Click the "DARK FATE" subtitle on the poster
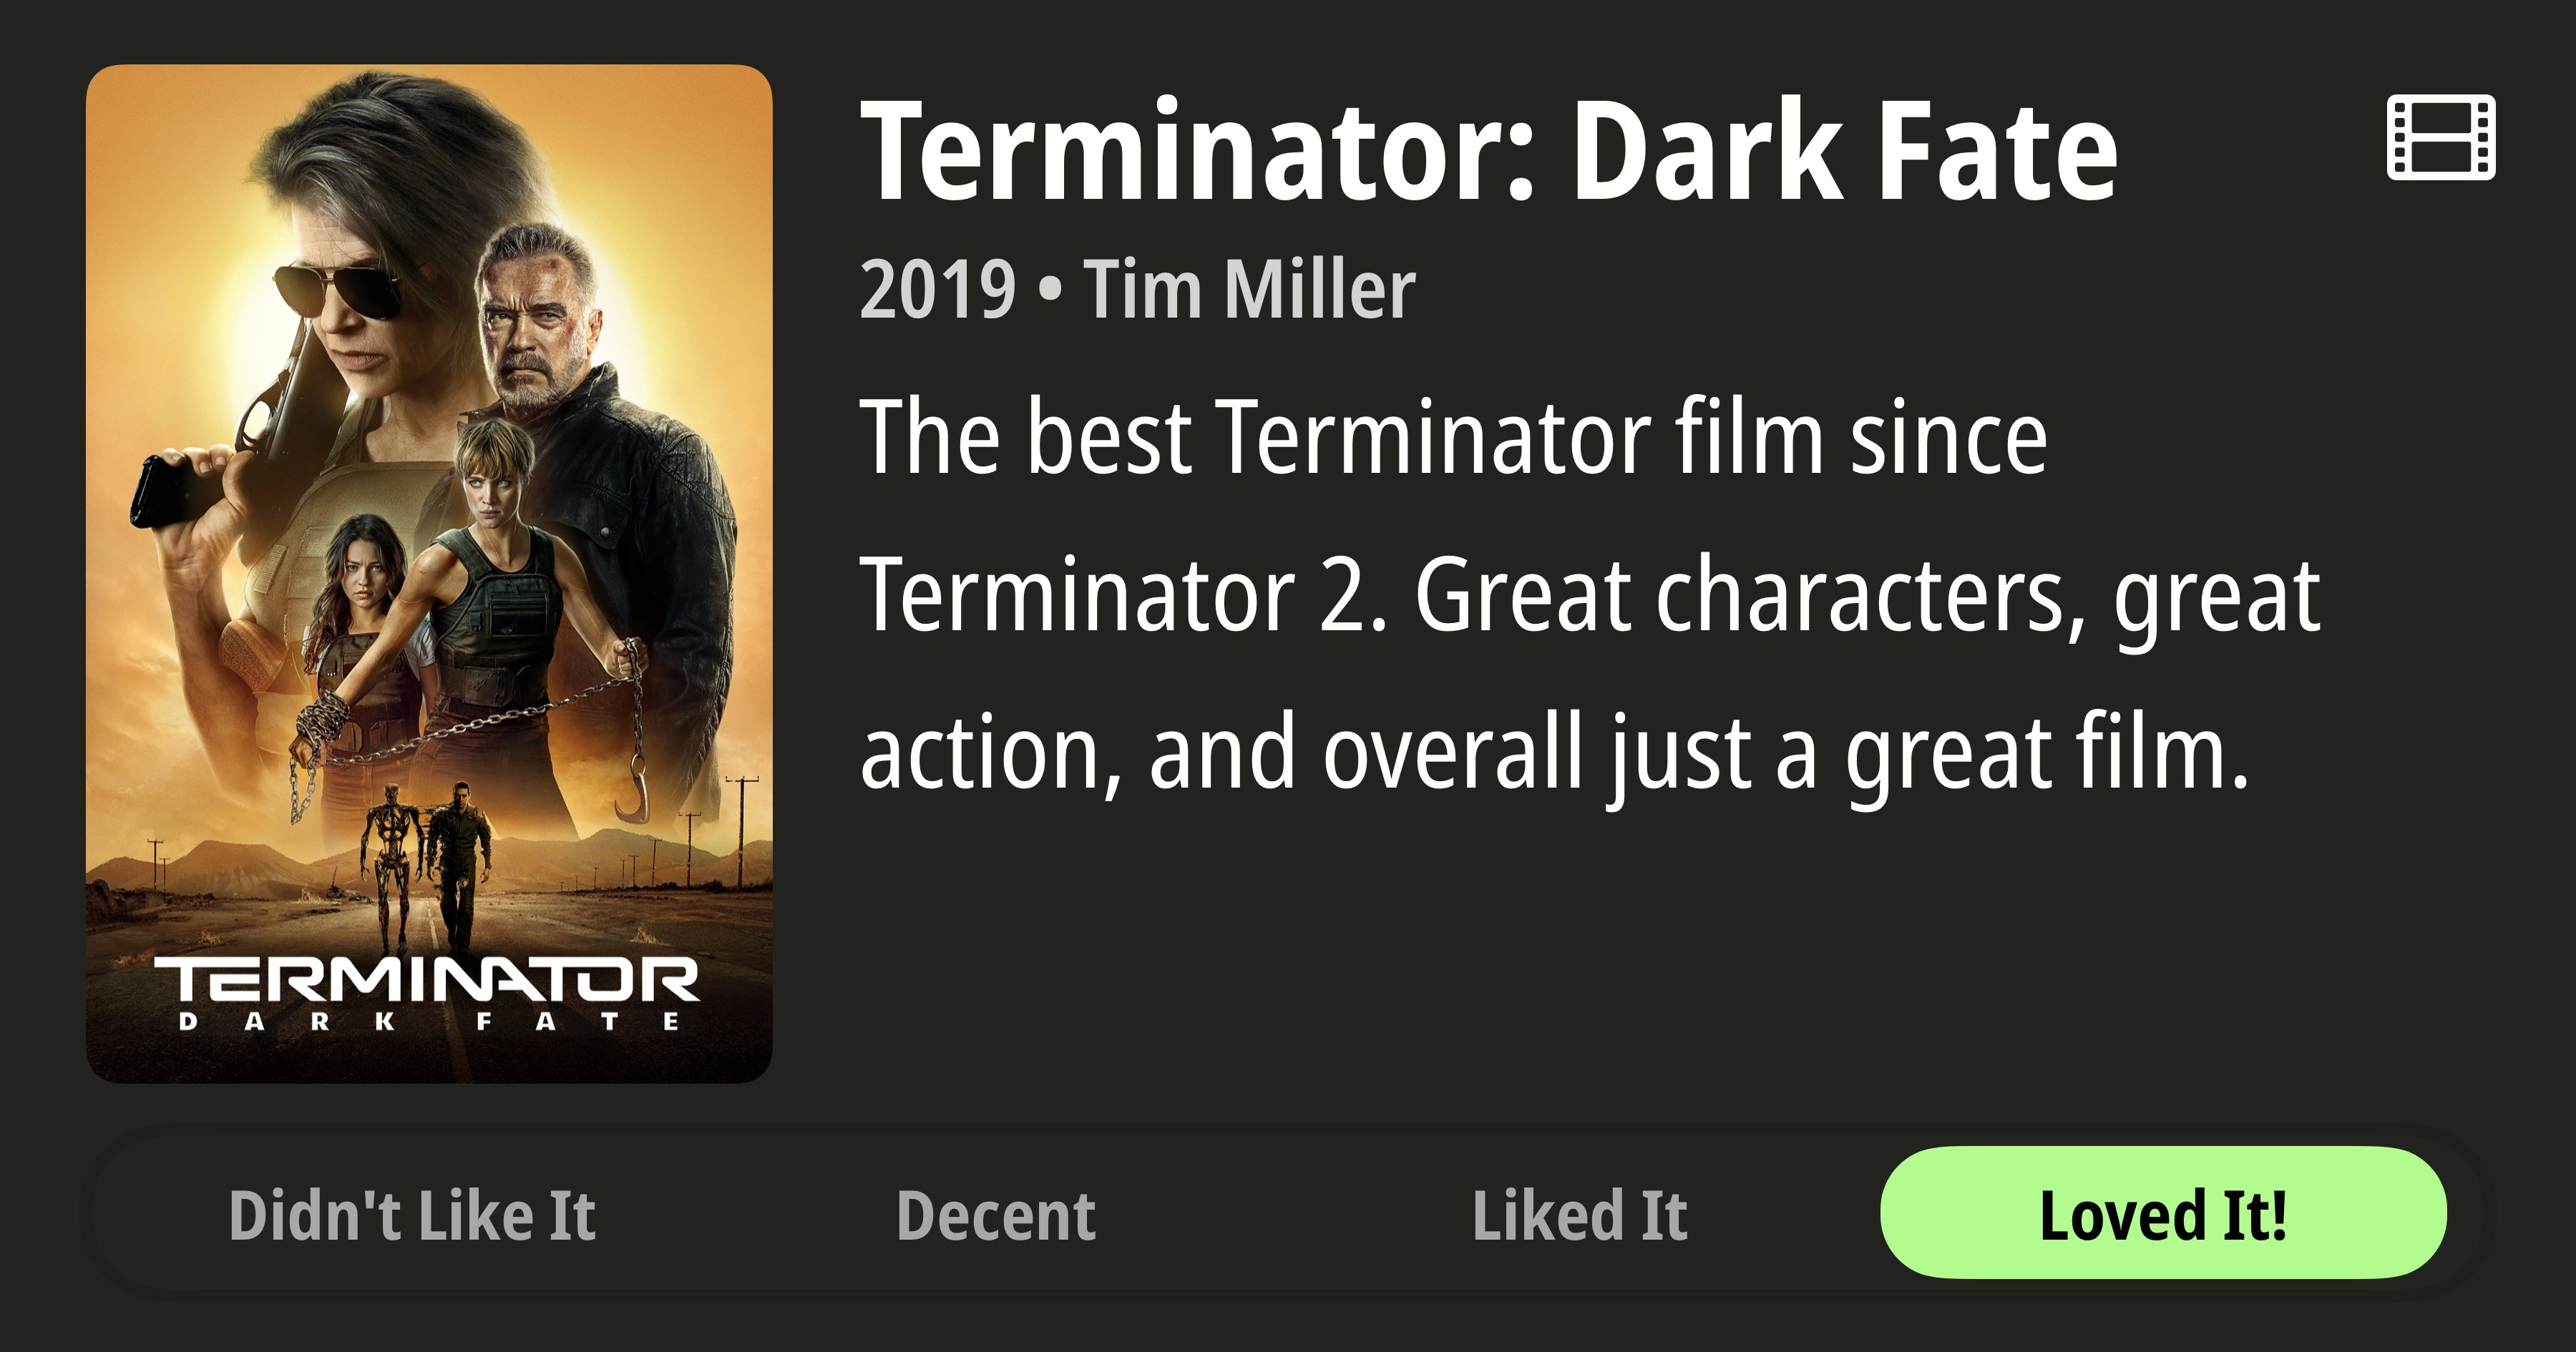Screen dimensions: 2576x1352 pos(430,1022)
